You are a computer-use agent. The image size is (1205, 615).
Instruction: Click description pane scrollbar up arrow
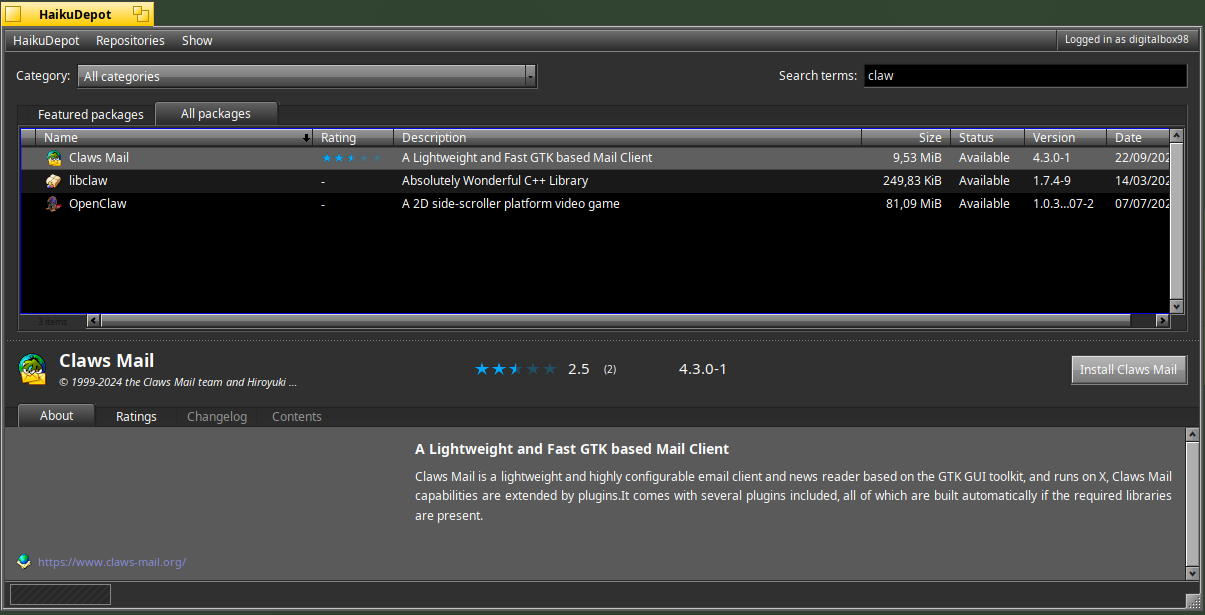(x=1192, y=435)
